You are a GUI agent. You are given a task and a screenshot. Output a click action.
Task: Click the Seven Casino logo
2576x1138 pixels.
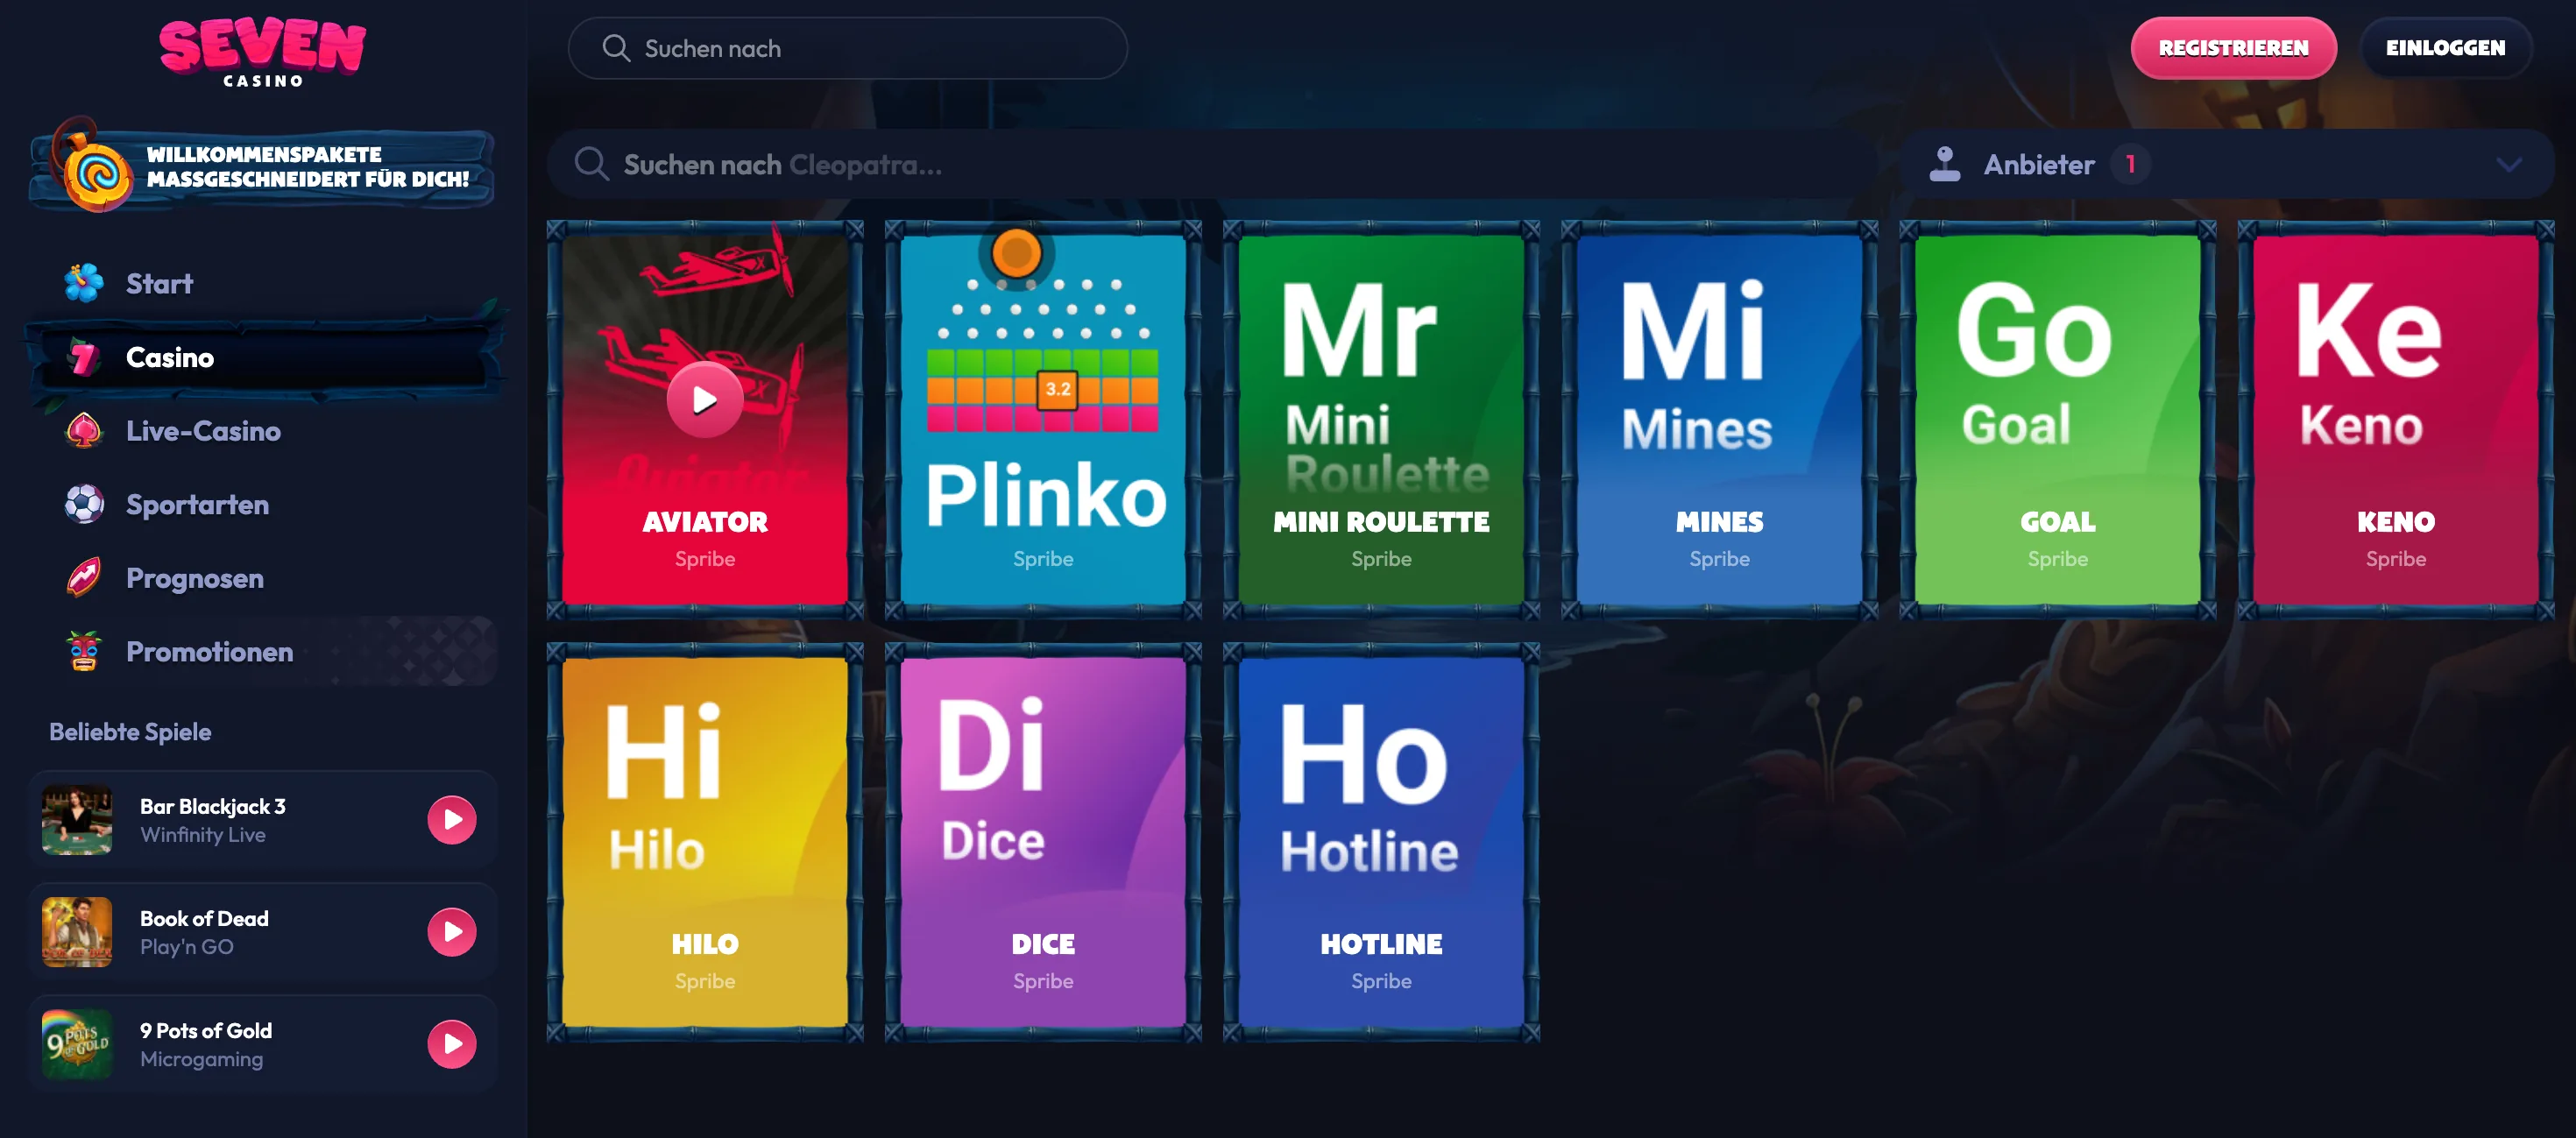point(263,53)
